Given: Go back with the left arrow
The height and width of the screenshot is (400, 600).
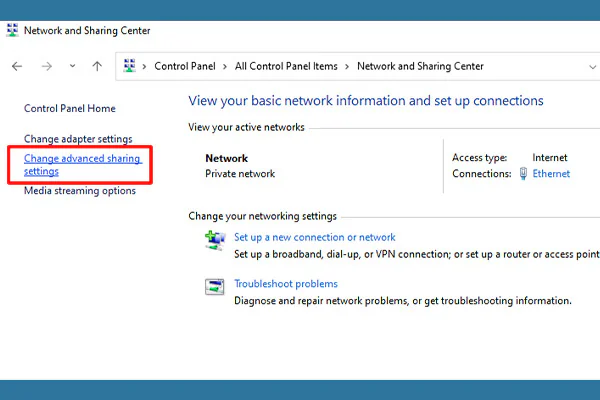Looking at the screenshot, I should (17, 67).
